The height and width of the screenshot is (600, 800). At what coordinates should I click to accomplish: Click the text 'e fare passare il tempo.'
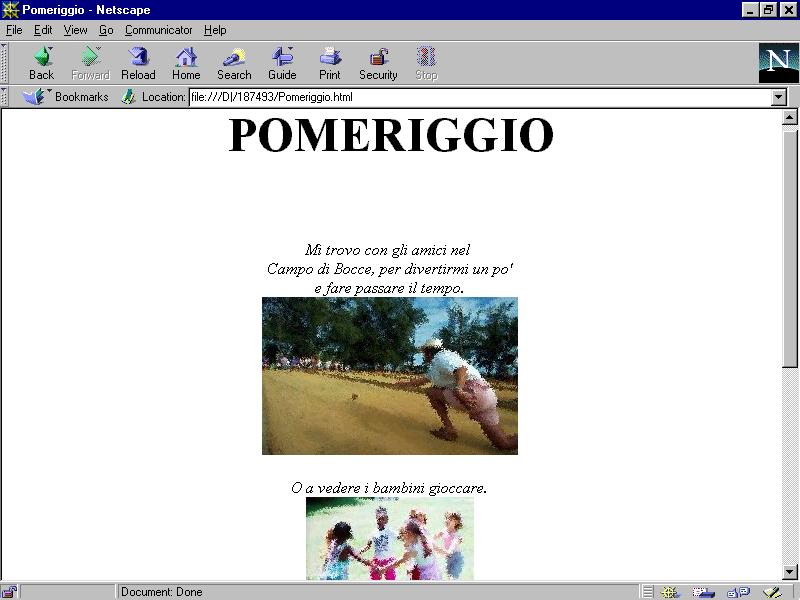pos(389,288)
